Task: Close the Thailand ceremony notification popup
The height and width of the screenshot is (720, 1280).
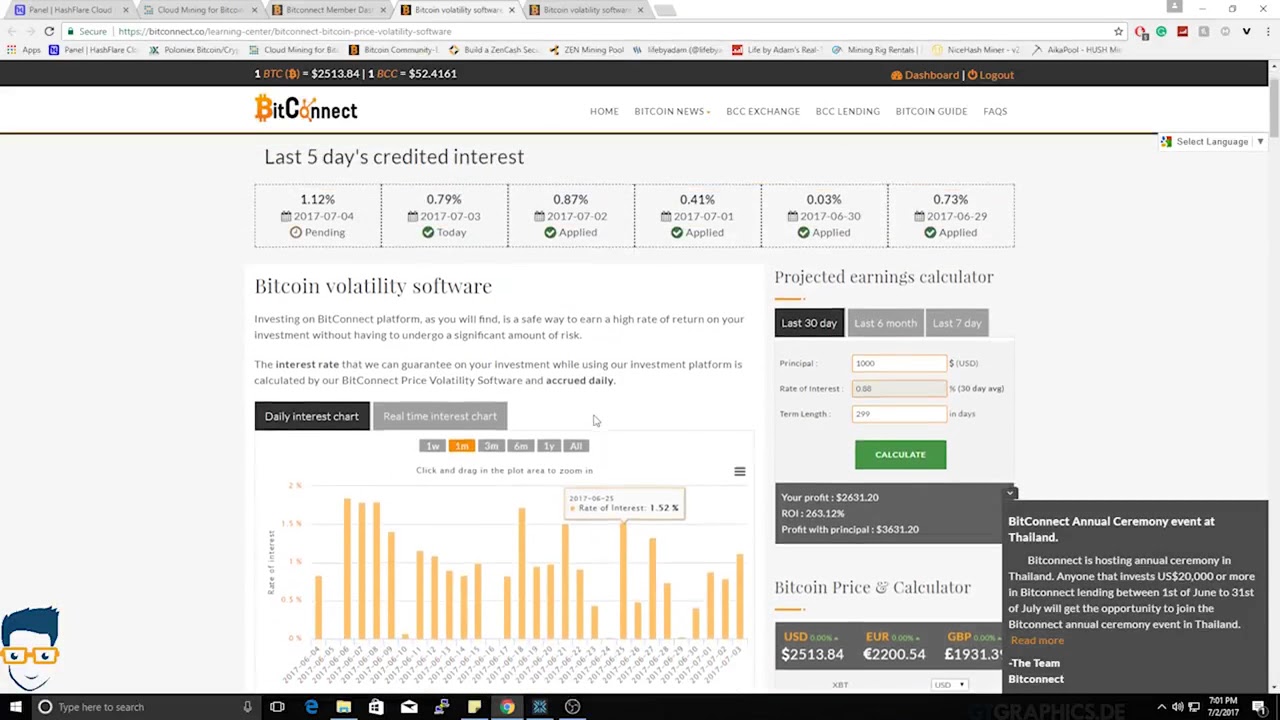Action: coord(1011,493)
